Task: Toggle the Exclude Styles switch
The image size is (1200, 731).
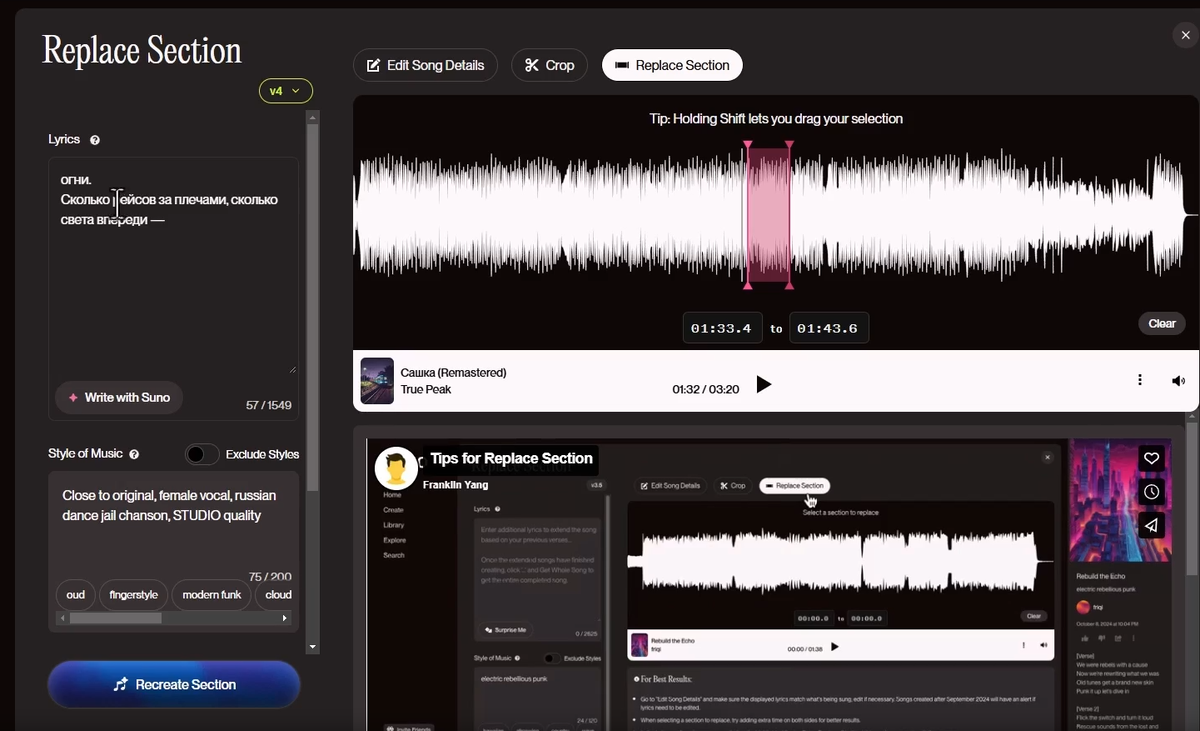Action: [202, 454]
